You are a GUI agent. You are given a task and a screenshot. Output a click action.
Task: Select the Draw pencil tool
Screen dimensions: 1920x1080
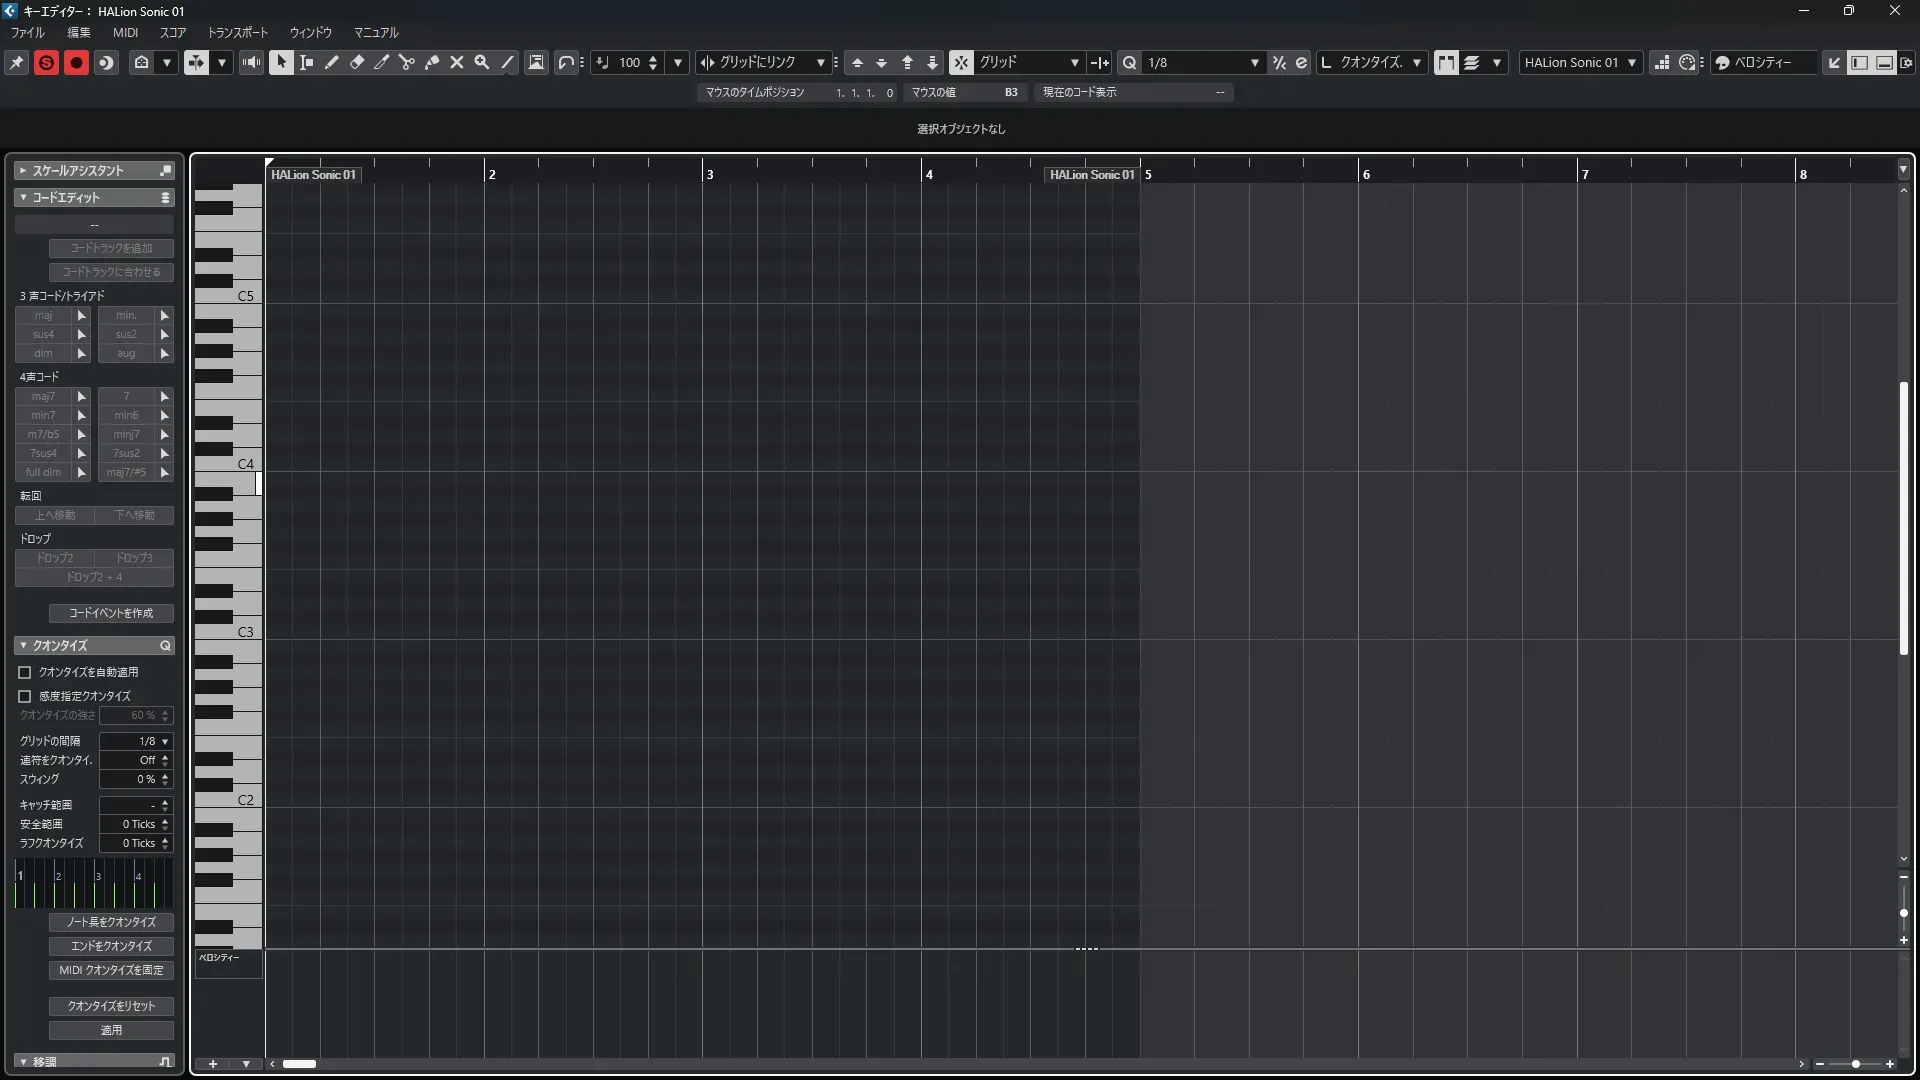332,62
